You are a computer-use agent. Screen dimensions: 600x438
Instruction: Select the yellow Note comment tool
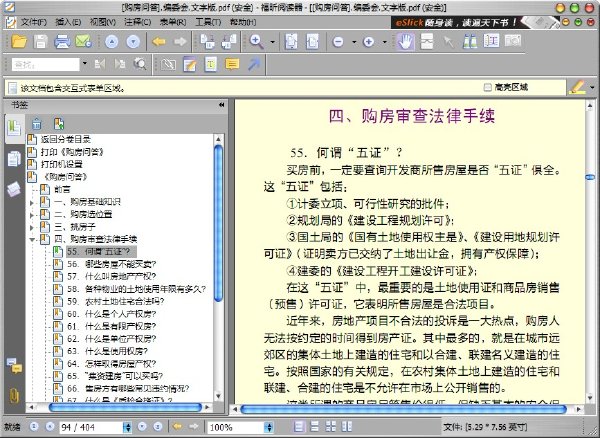[x=232, y=64]
